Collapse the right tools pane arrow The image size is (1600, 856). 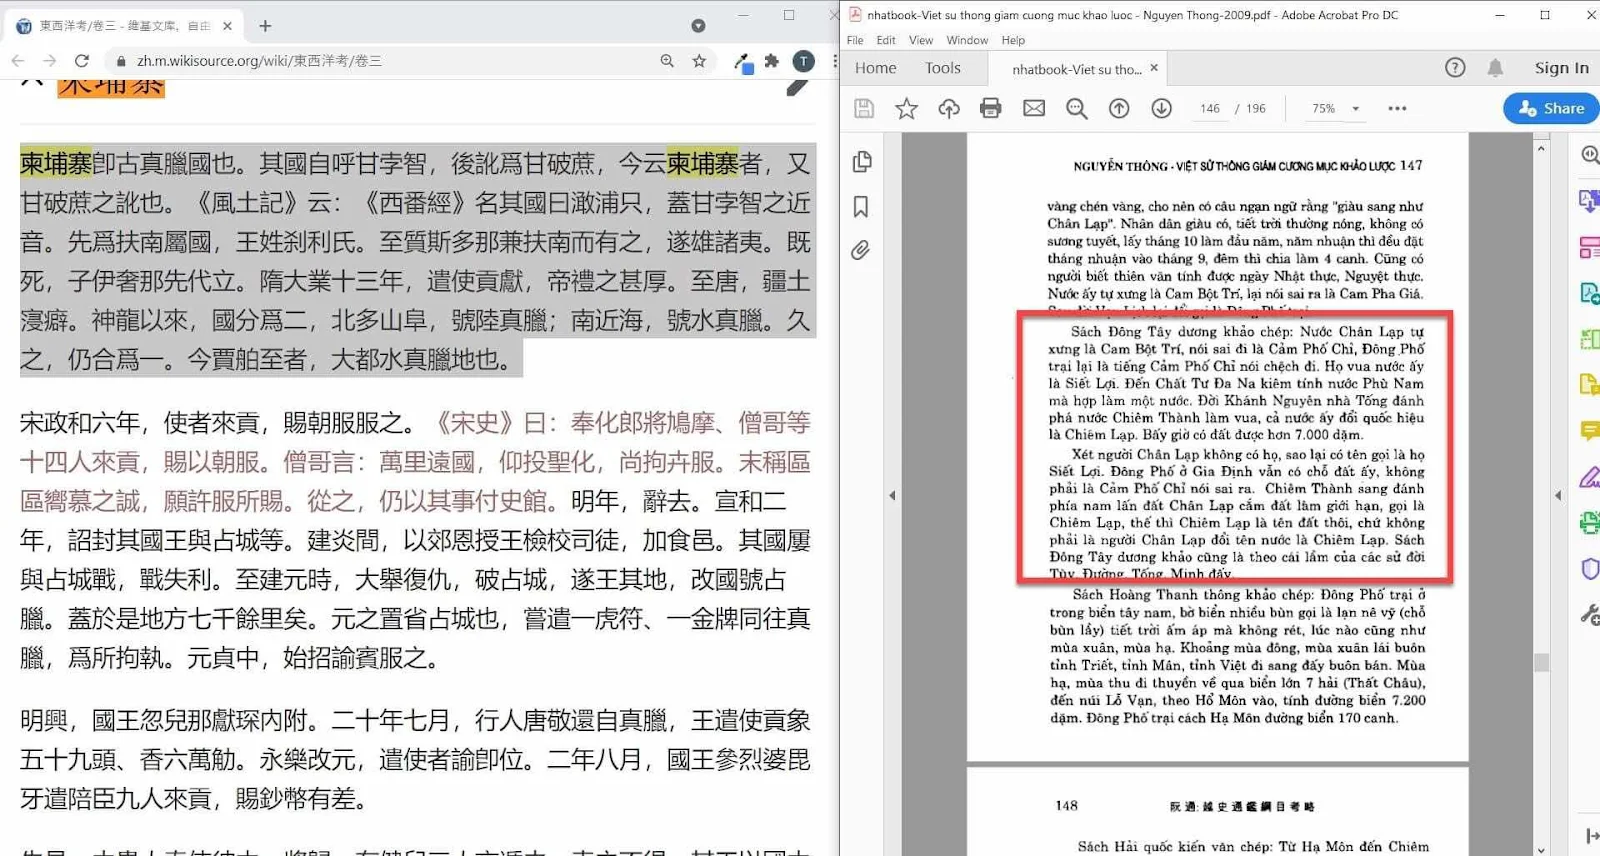tap(1558, 495)
